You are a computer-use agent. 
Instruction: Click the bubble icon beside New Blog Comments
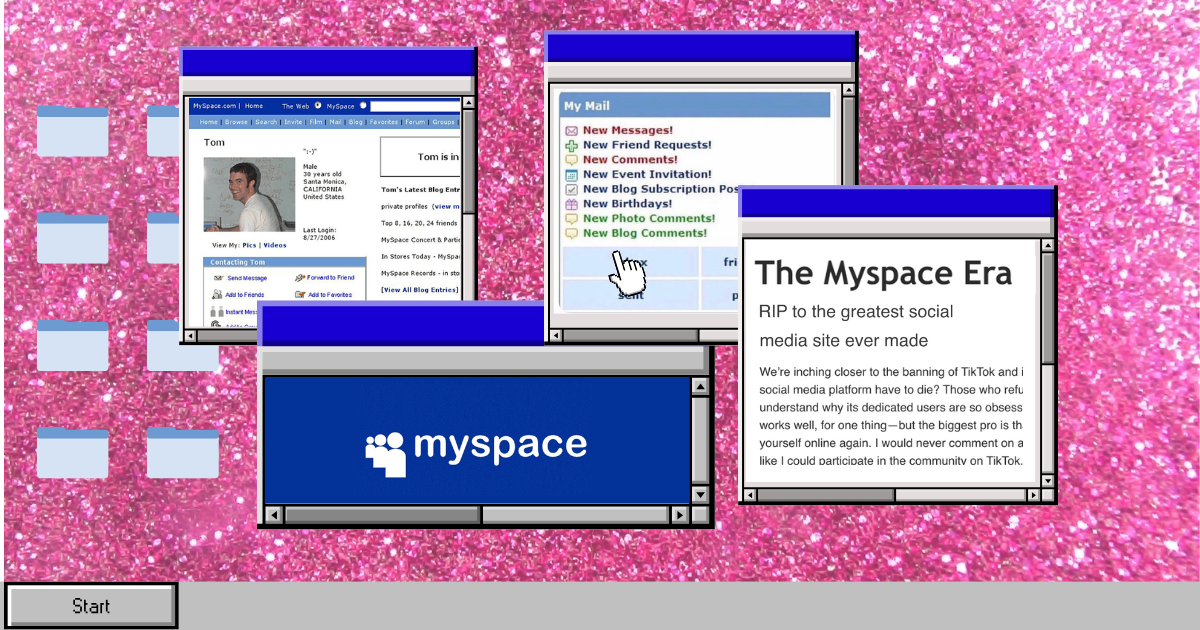click(571, 233)
